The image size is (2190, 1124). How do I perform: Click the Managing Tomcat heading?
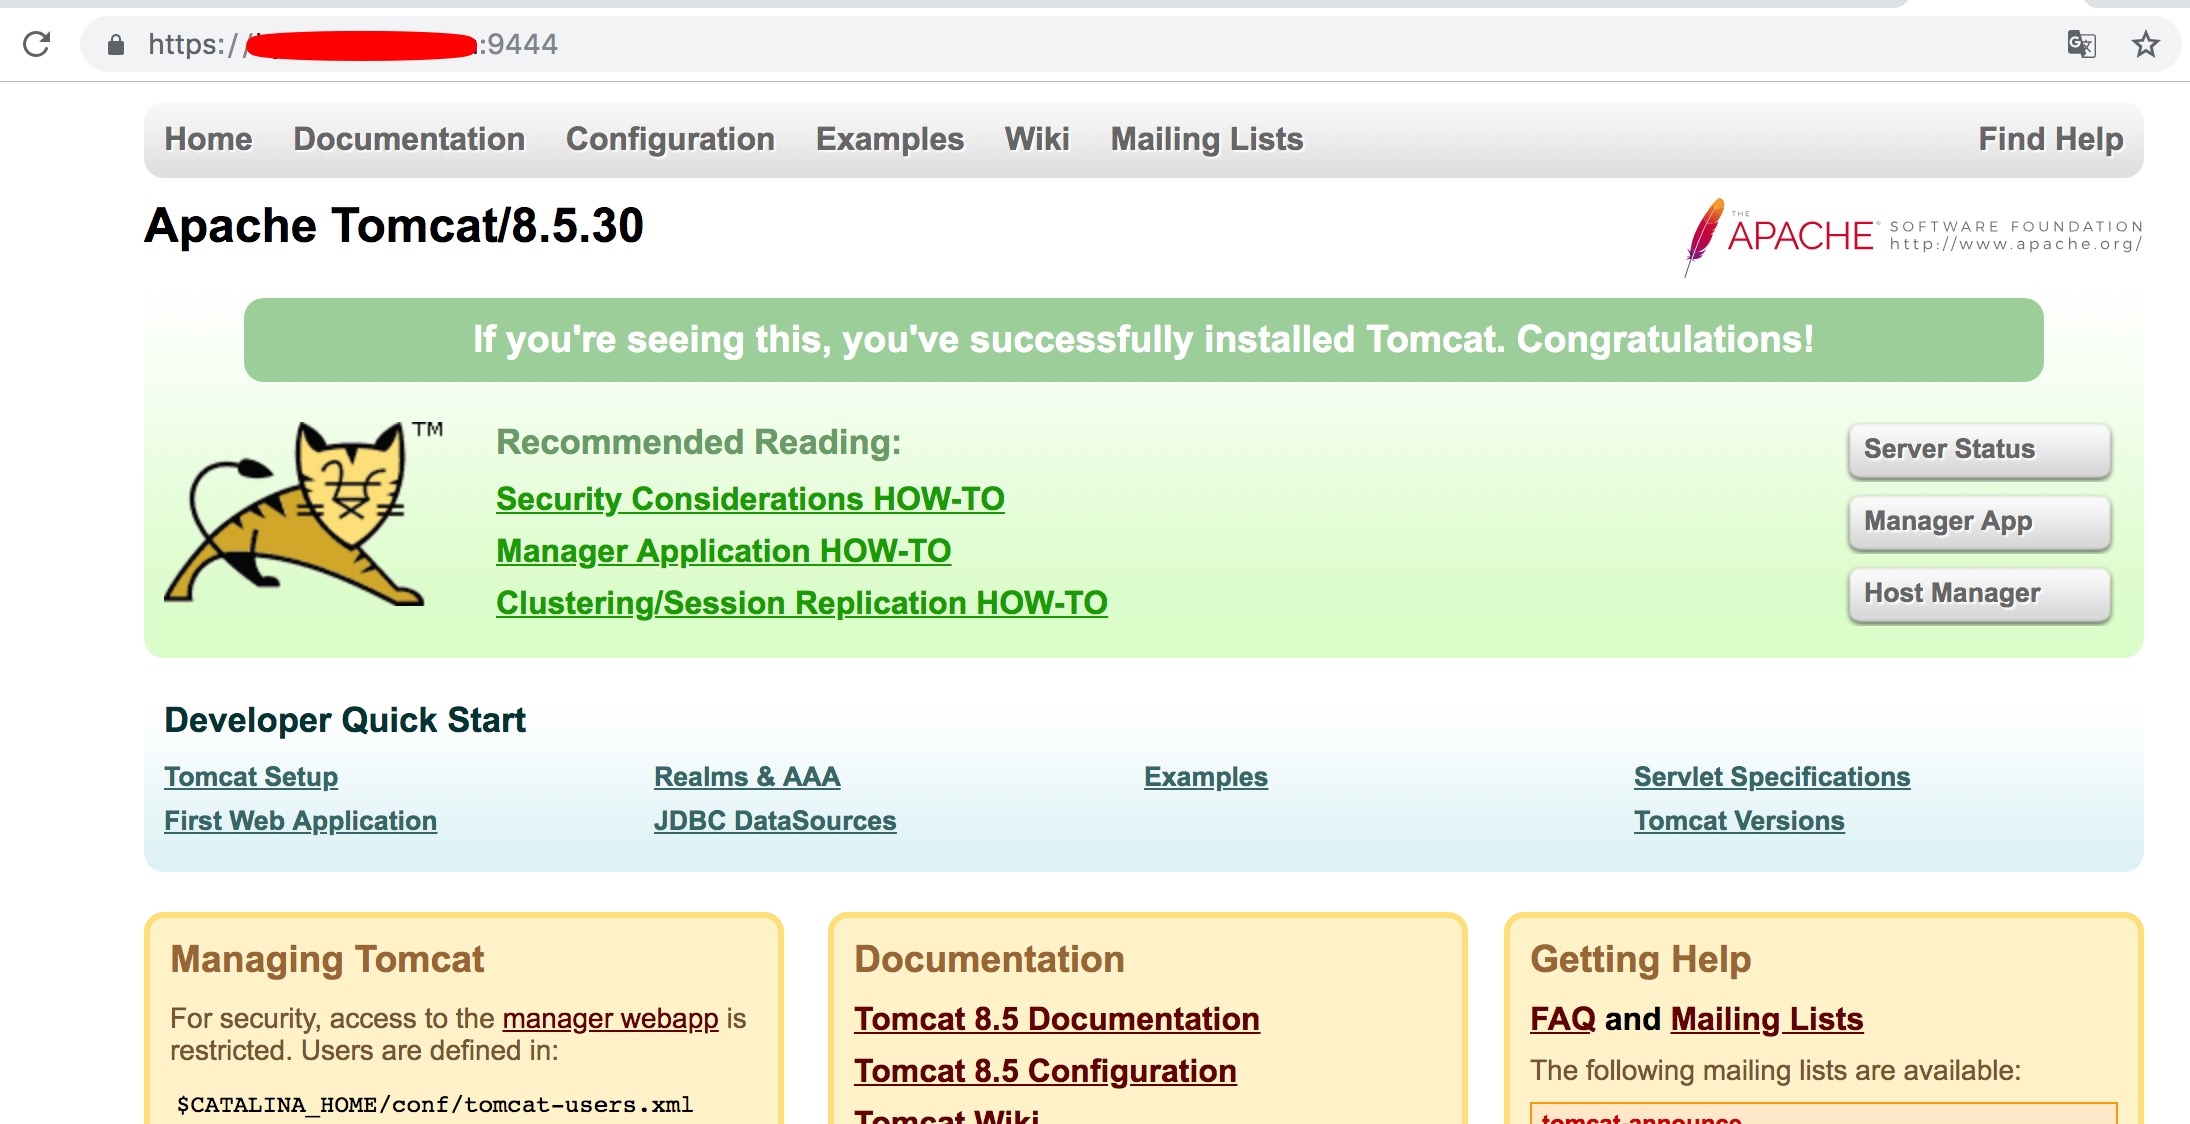click(327, 959)
